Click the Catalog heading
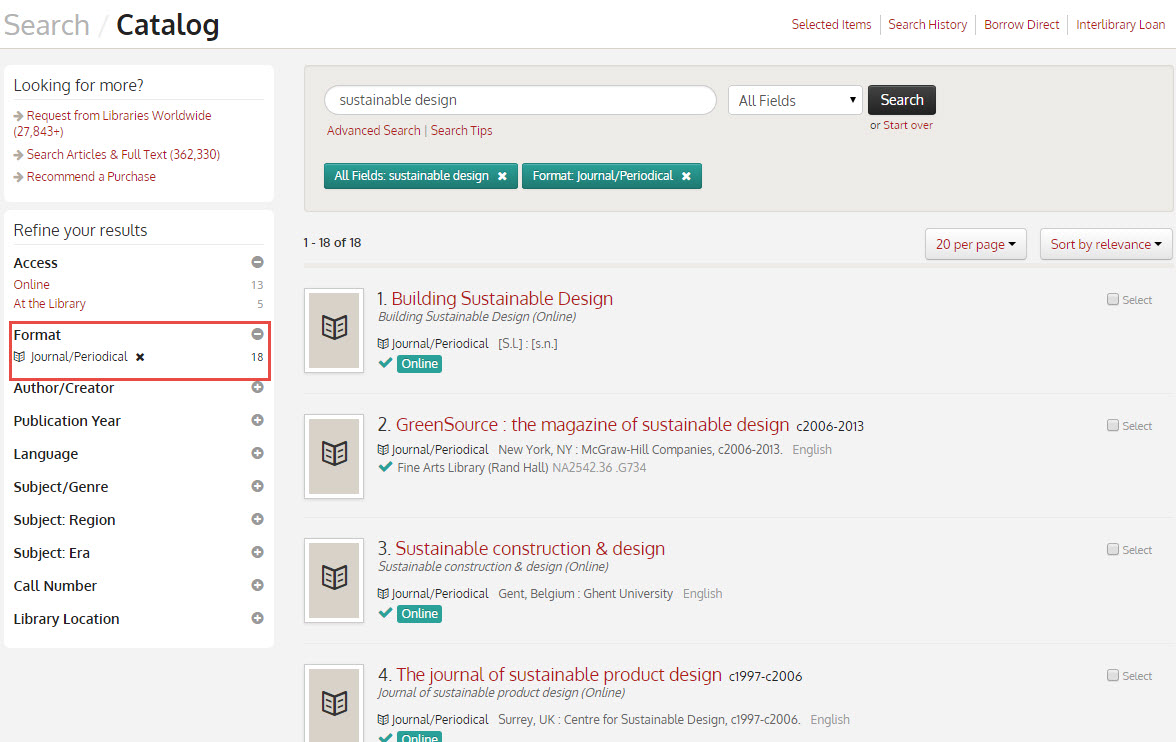The height and width of the screenshot is (742, 1176). 168,26
